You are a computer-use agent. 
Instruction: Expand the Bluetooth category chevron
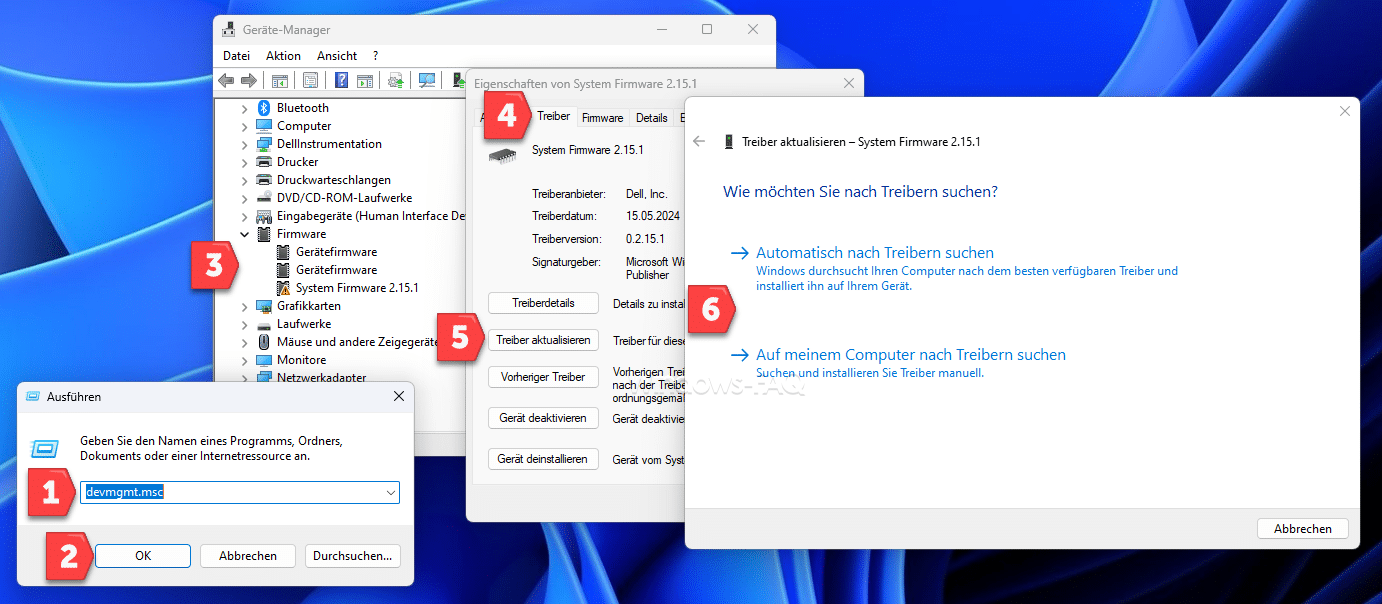245,108
